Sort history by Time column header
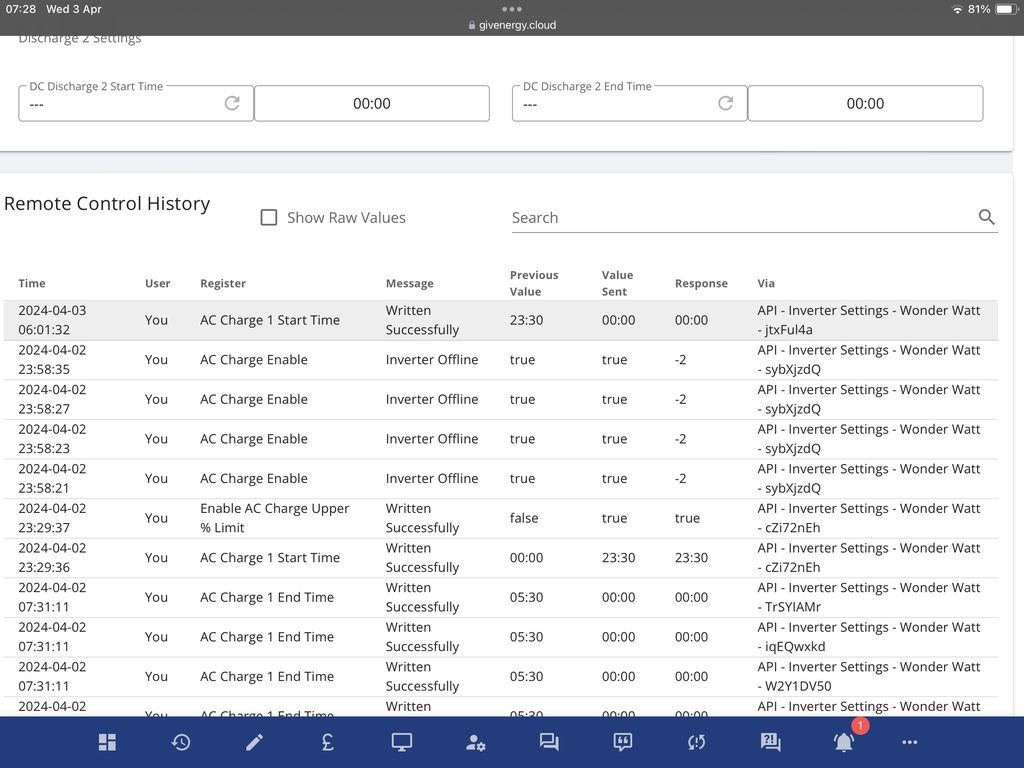This screenshot has height=768, width=1024. 32,283
